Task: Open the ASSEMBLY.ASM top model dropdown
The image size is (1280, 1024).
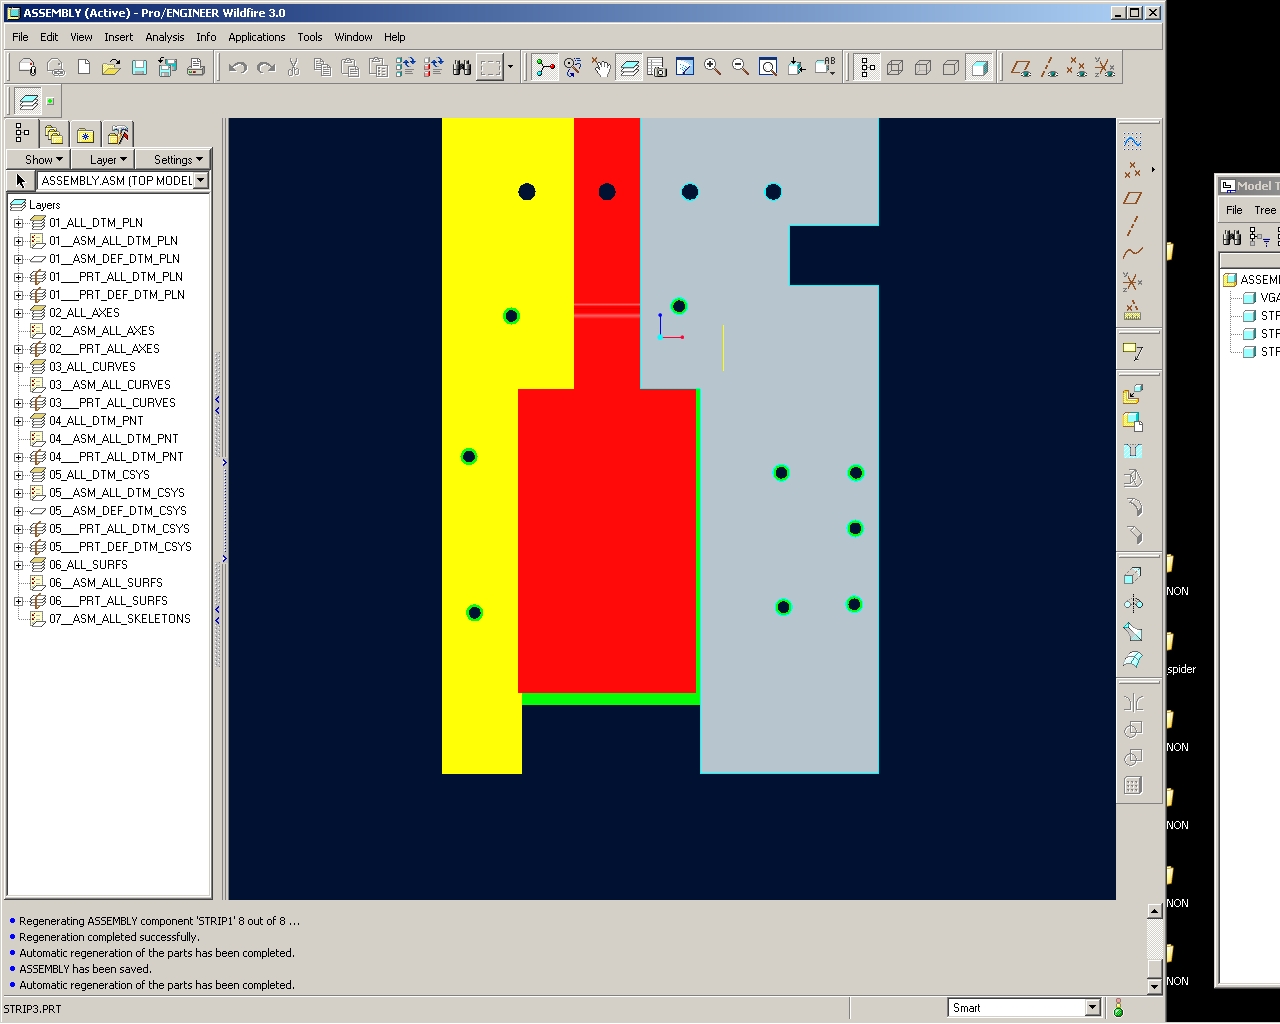Action: [201, 181]
